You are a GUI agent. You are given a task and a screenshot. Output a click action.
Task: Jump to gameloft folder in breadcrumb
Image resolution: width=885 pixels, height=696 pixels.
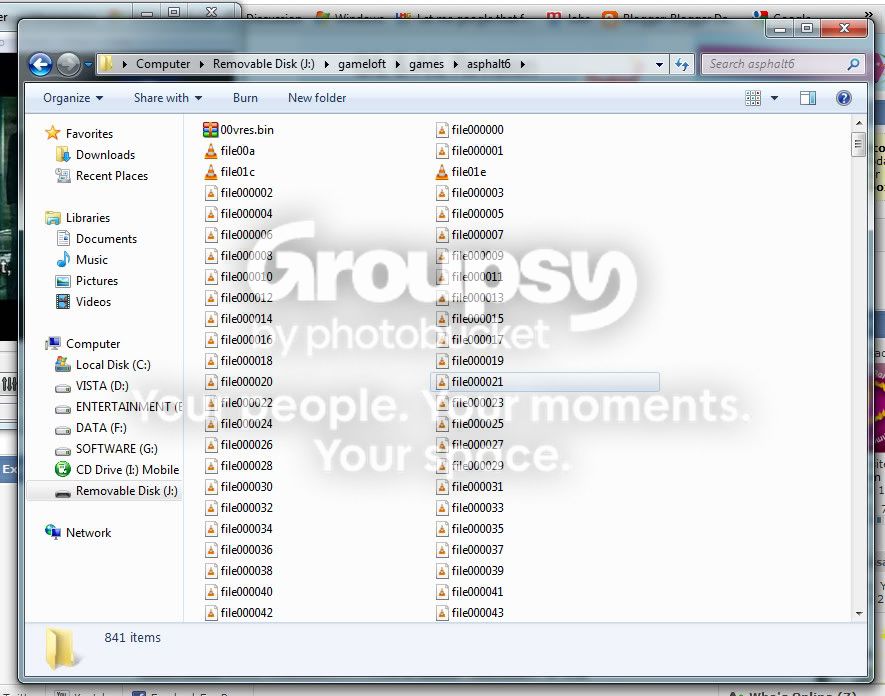362,64
